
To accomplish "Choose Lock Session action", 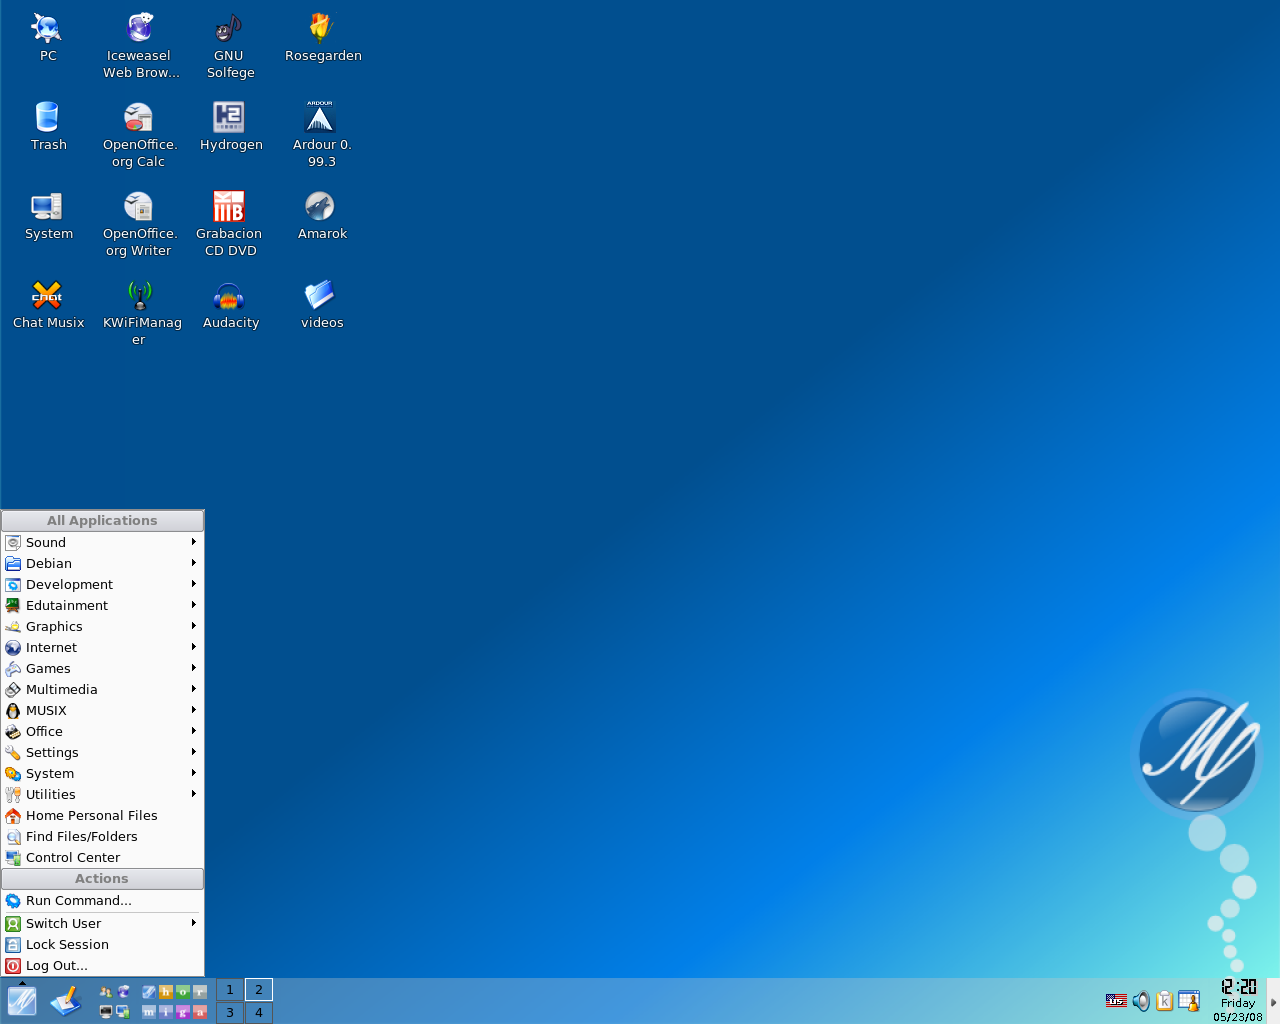I will (102, 944).
